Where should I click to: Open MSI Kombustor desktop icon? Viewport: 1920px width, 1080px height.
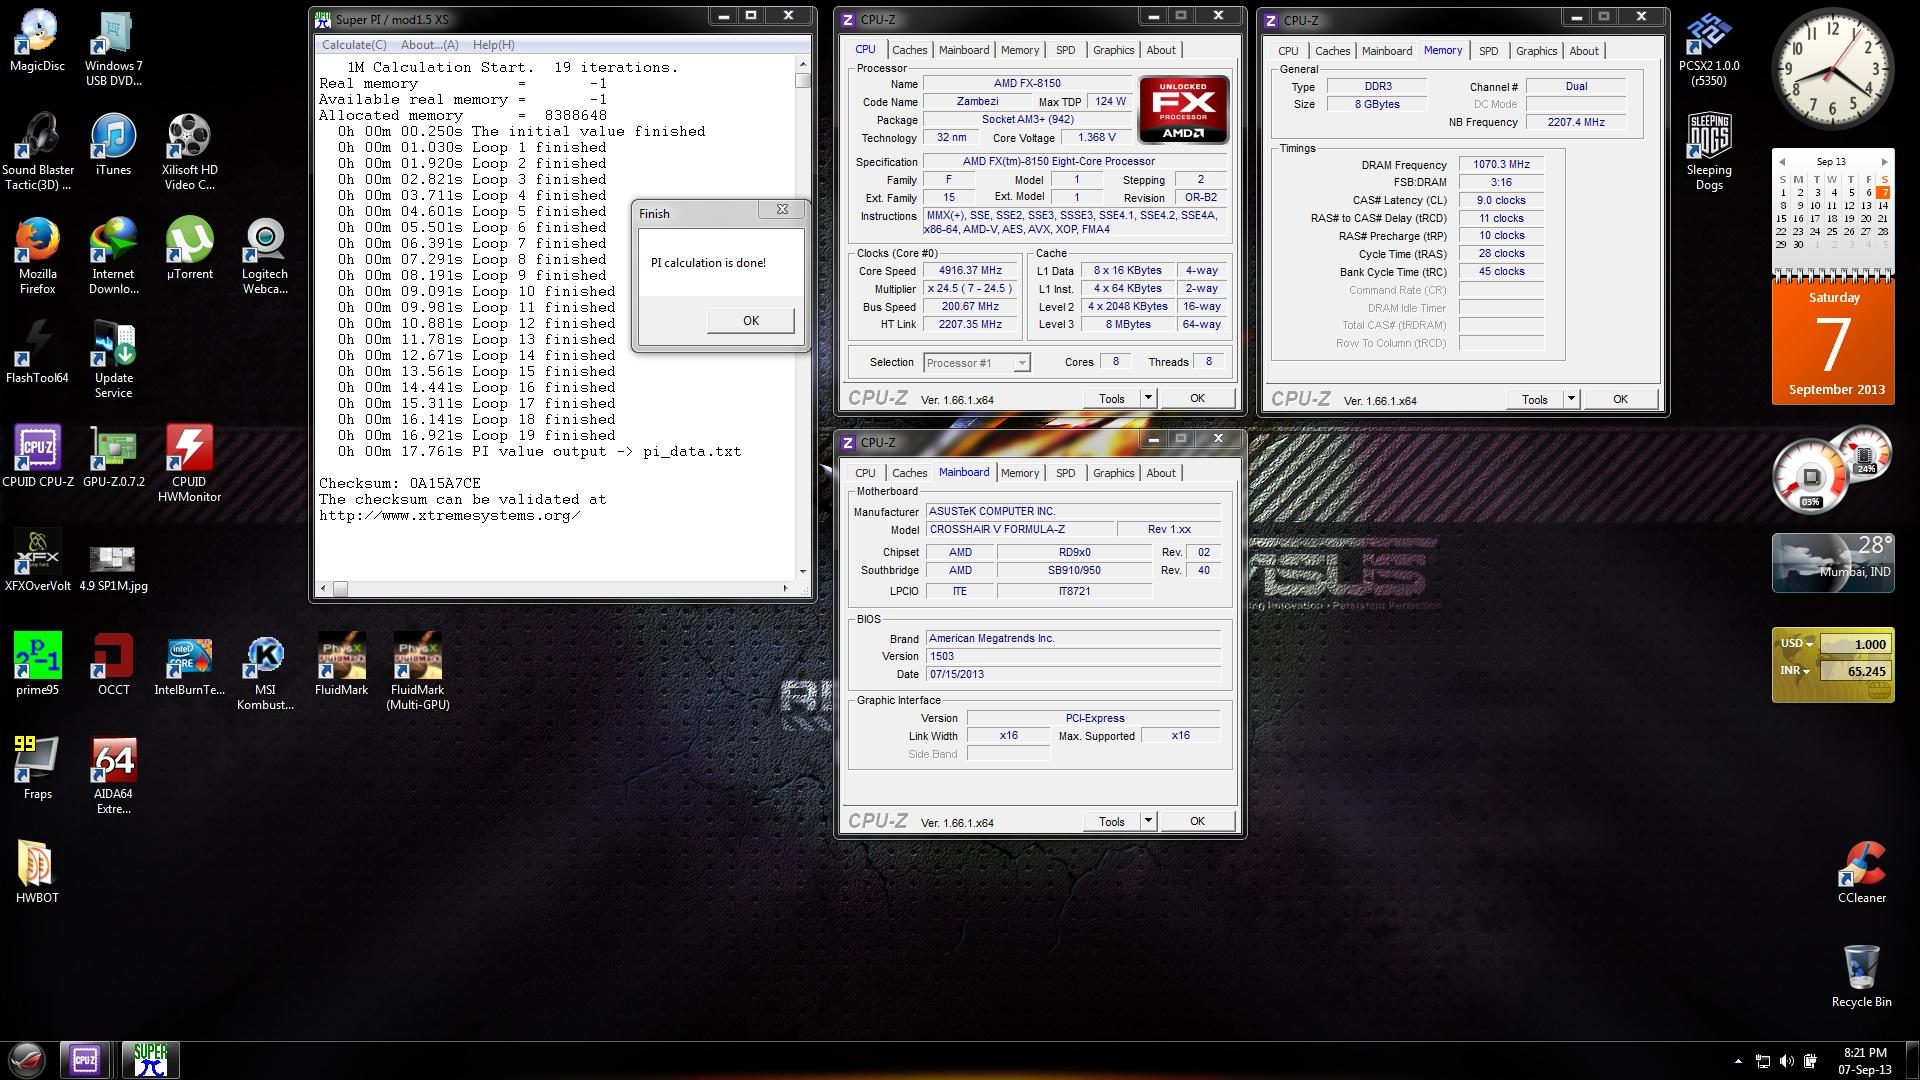pos(265,671)
